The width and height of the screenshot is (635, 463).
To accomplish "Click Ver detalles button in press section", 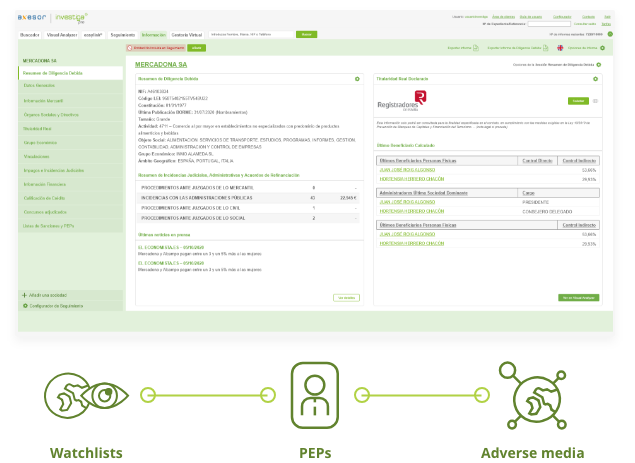I will (346, 298).
